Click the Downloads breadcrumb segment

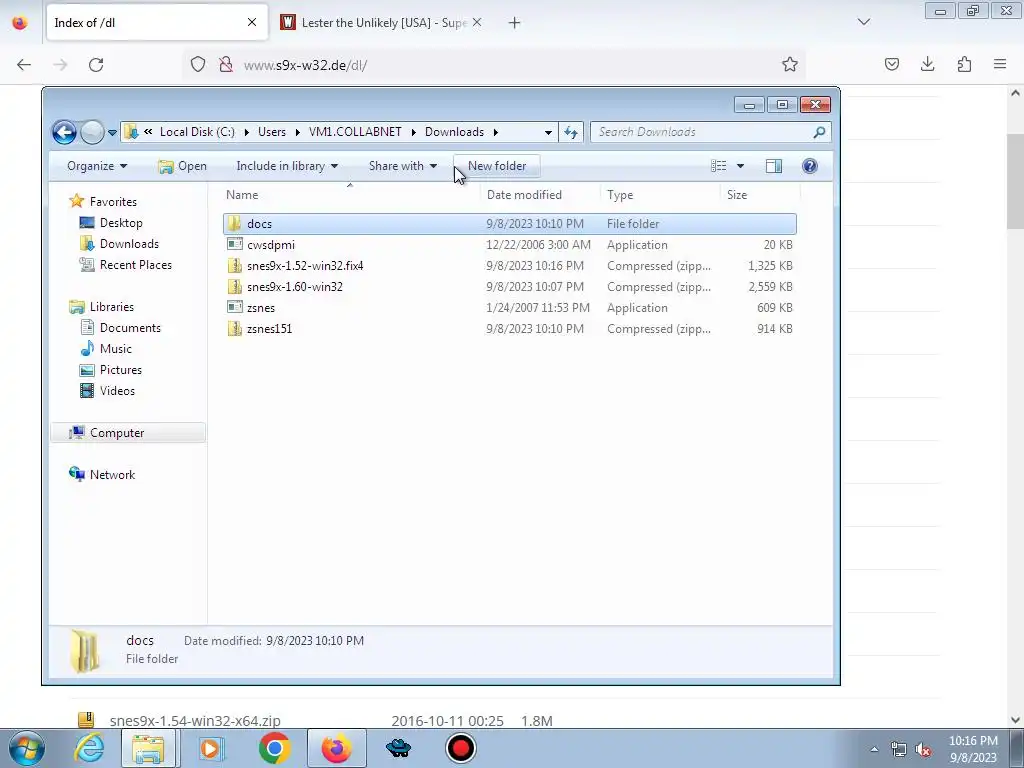coord(455,132)
